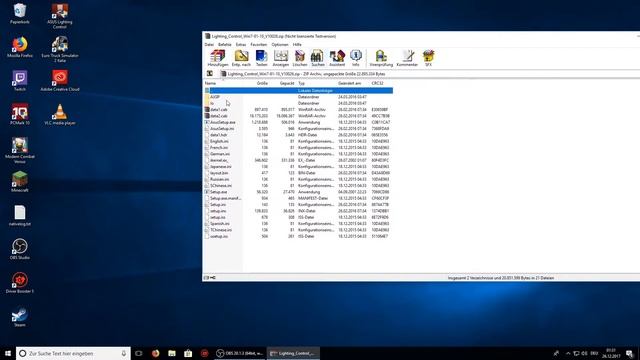
Task: Open the Befehle menu
Action: [x=224, y=44]
